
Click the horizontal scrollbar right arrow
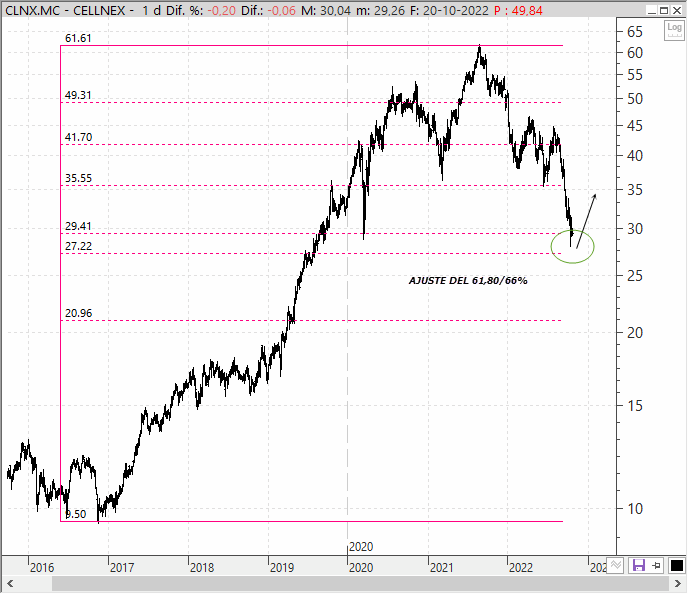(677, 584)
